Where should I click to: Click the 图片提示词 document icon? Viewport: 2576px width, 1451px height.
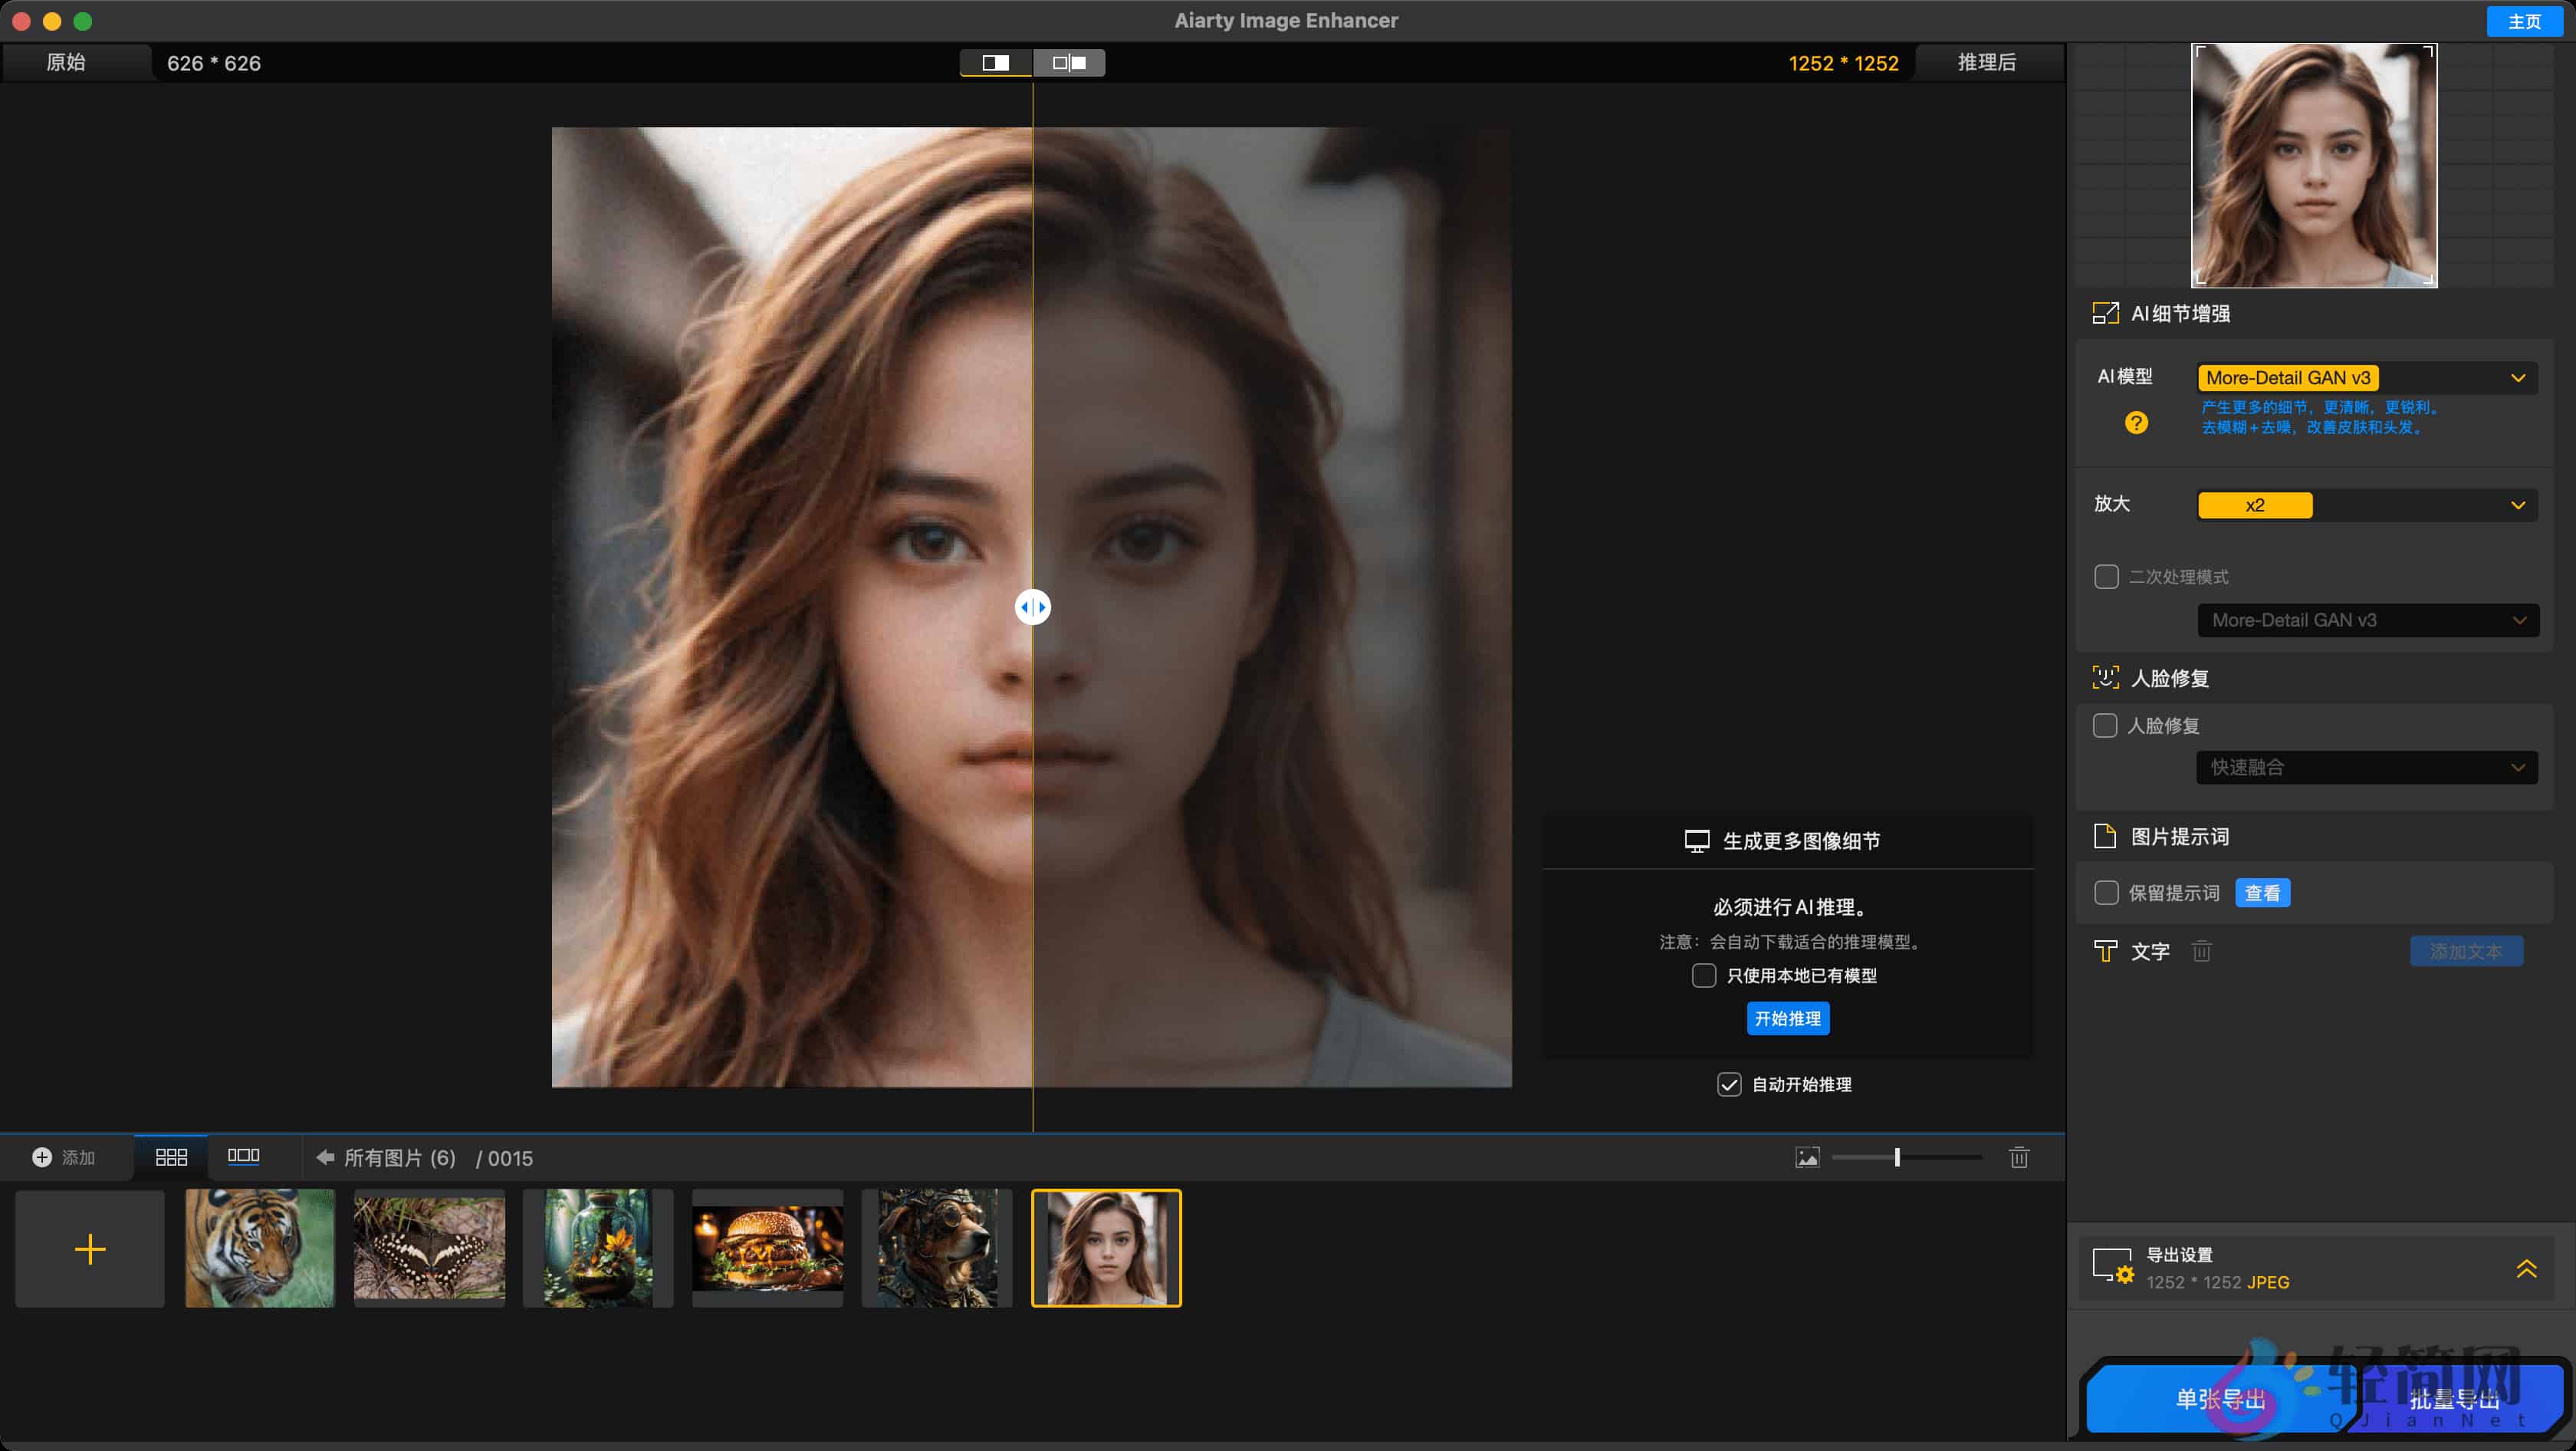(x=2106, y=836)
